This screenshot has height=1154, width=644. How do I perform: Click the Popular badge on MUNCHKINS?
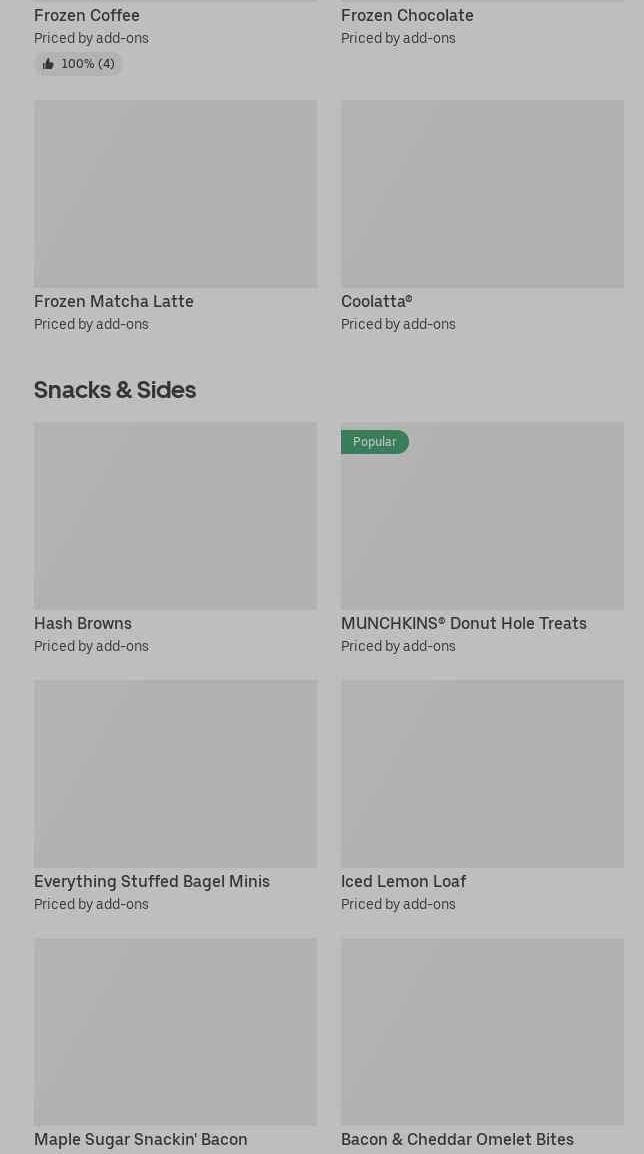(374, 442)
